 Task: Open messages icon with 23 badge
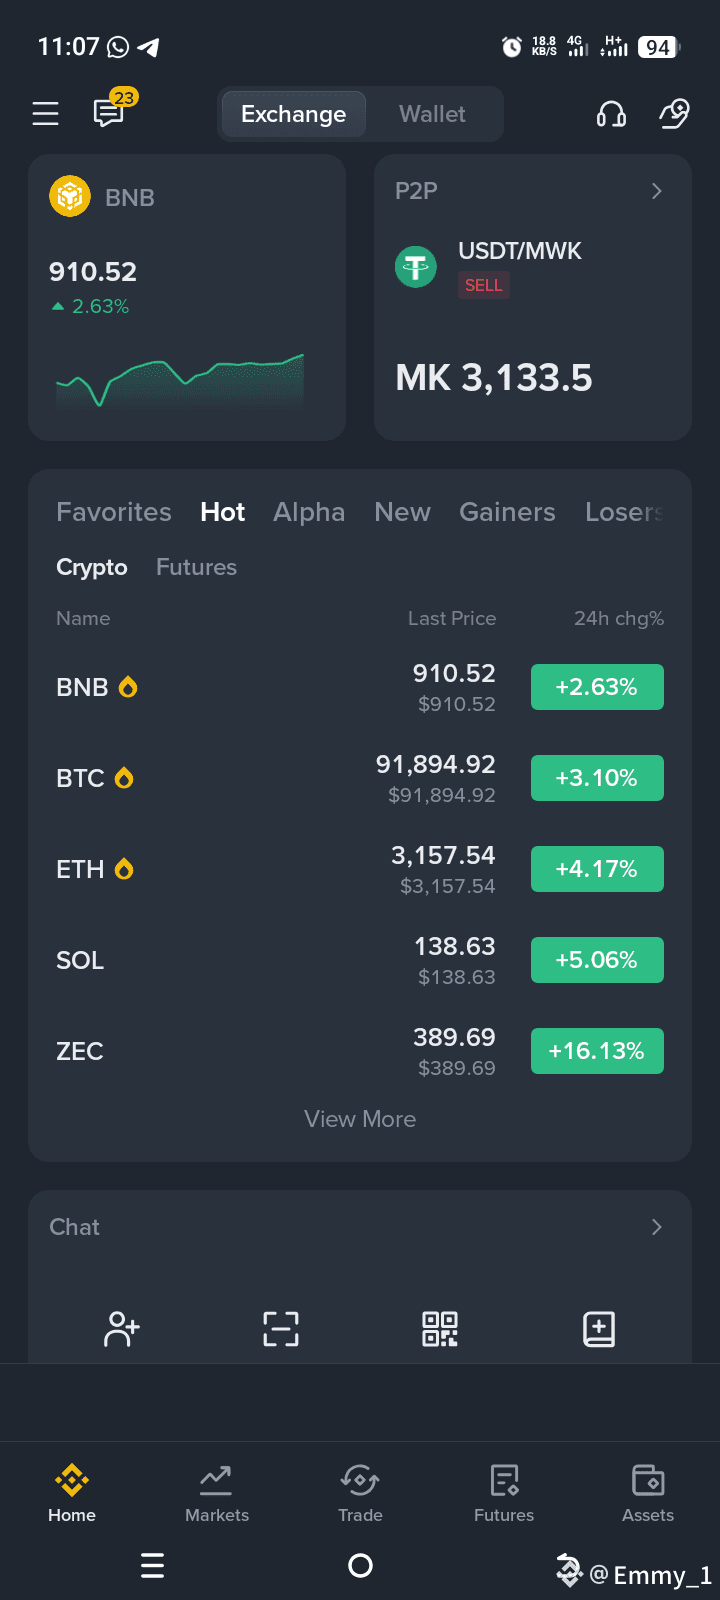(110, 112)
